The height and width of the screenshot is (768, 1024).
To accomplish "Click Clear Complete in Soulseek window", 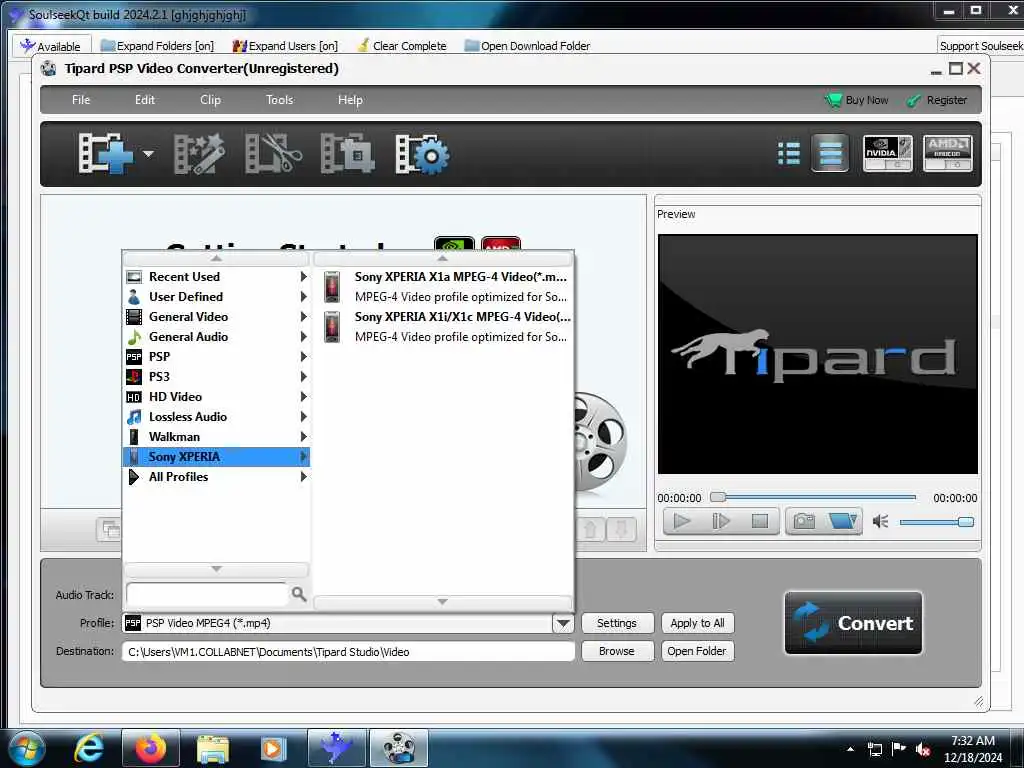I will (x=402, y=46).
